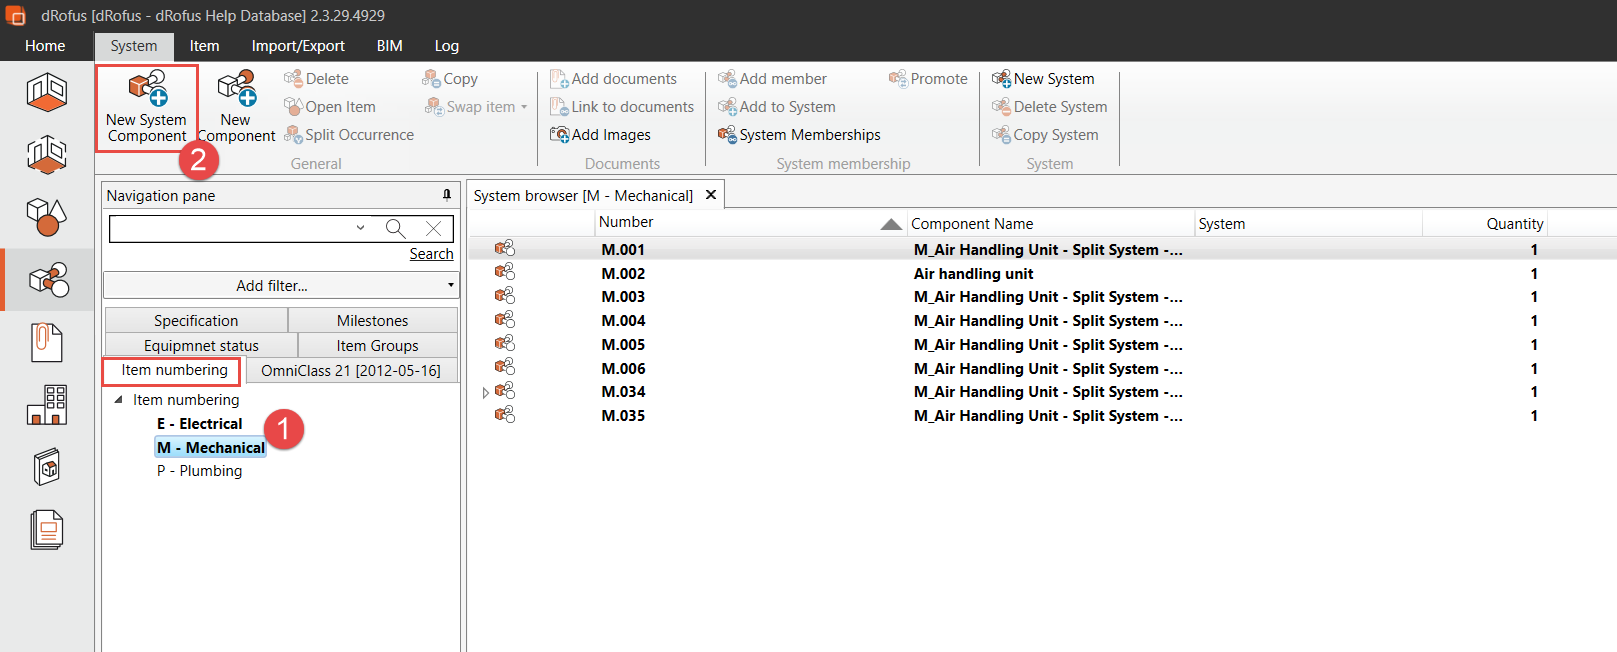Click the Search link
The image size is (1617, 652).
point(431,254)
